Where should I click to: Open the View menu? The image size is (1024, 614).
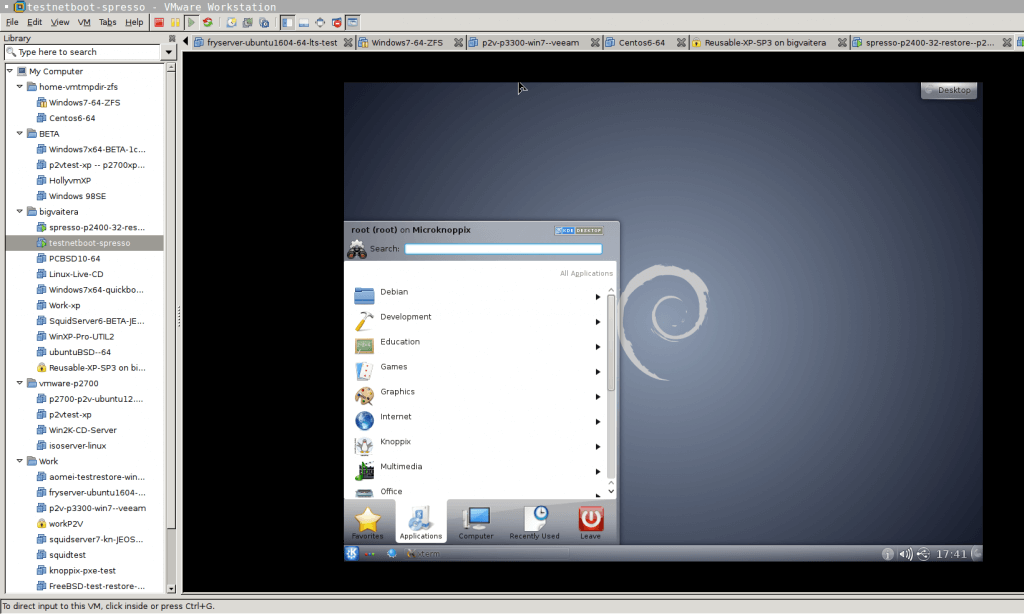(x=59, y=22)
